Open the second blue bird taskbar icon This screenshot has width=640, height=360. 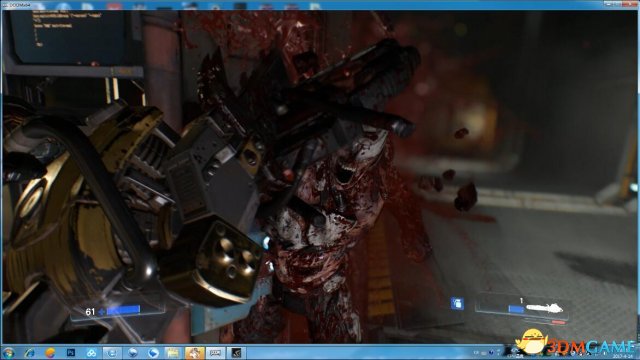pyautogui.click(x=153, y=353)
